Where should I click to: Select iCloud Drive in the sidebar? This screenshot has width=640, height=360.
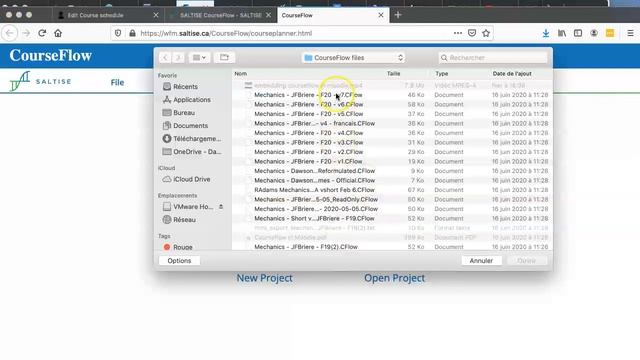pyautogui.click(x=191, y=179)
